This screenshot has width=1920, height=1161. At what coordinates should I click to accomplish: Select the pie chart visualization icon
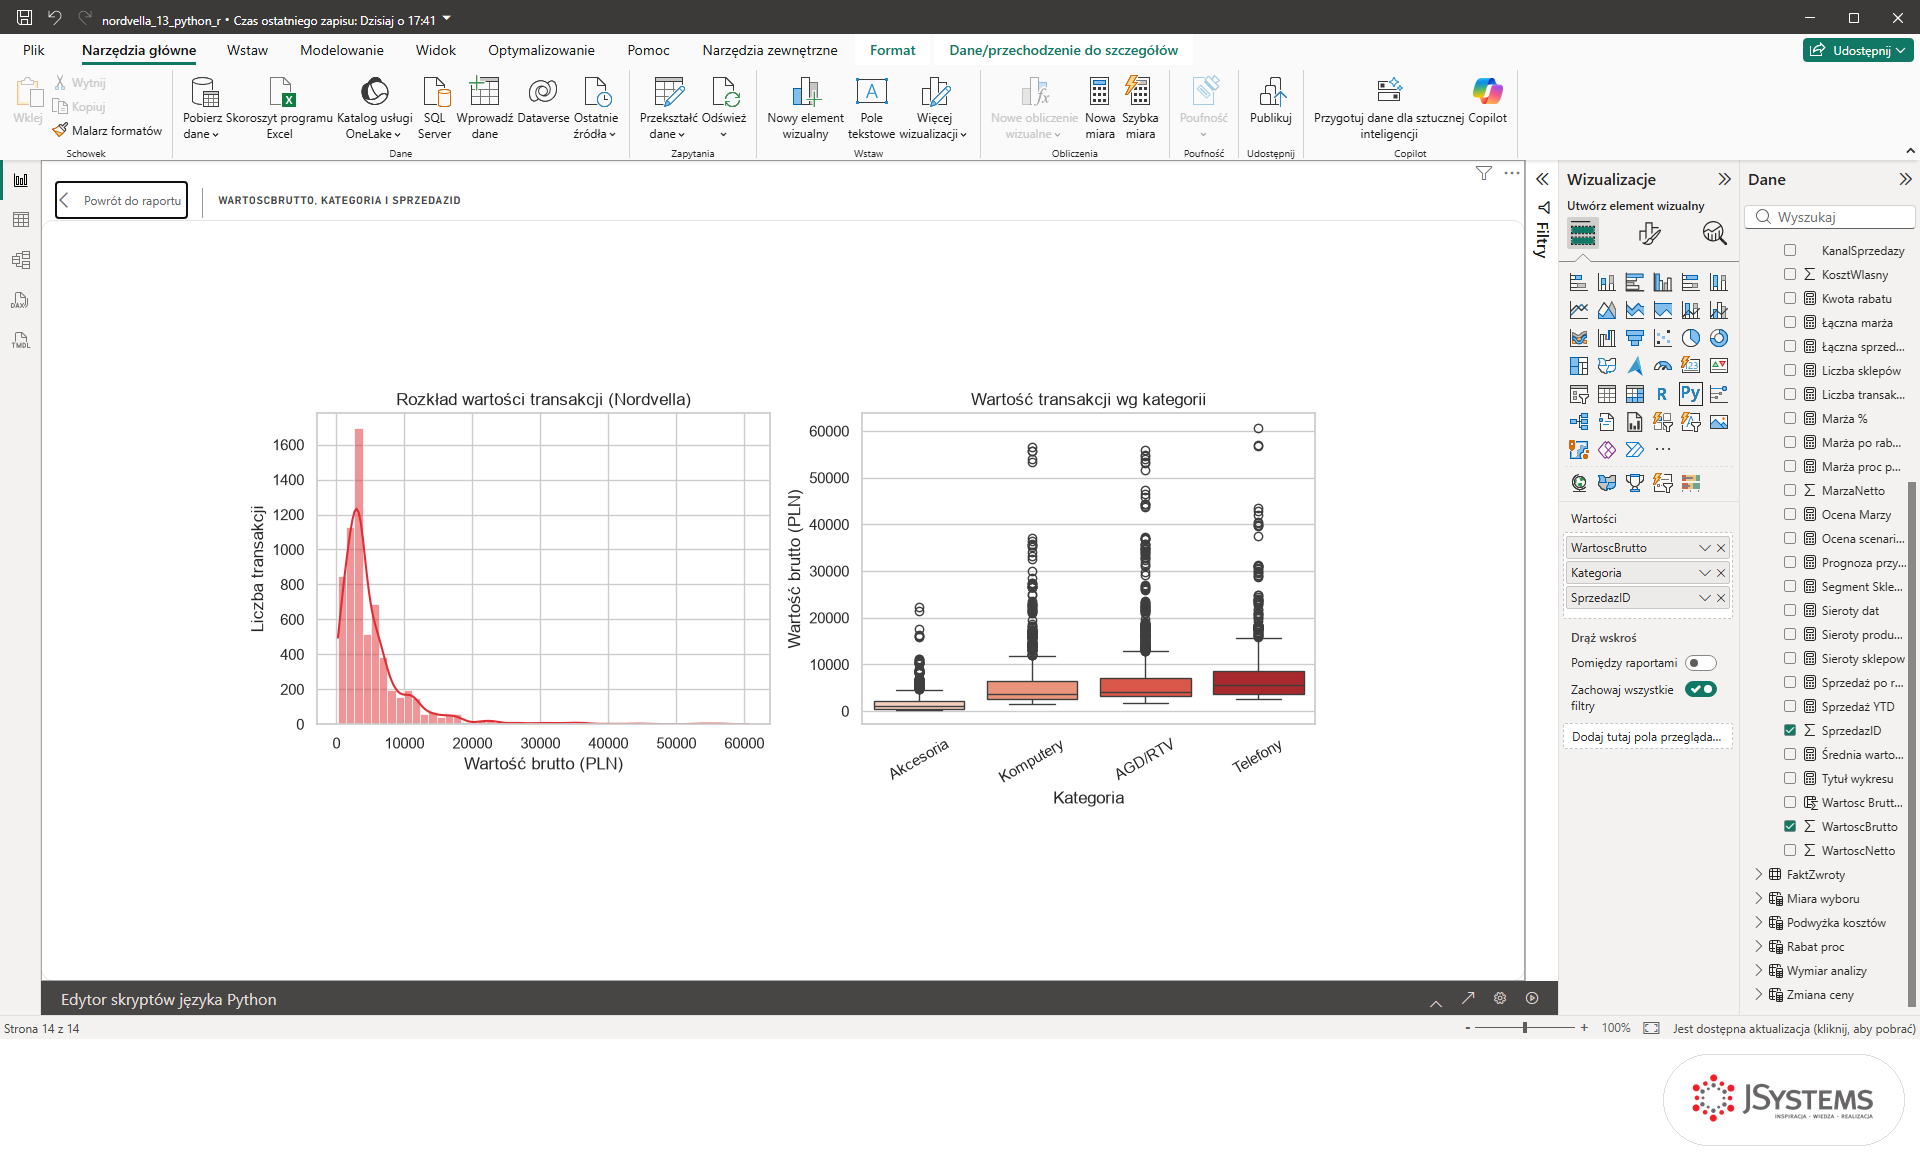(x=1690, y=338)
